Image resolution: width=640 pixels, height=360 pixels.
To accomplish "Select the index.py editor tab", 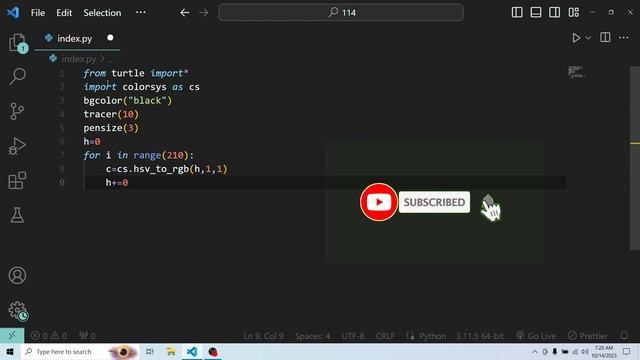I will point(78,38).
